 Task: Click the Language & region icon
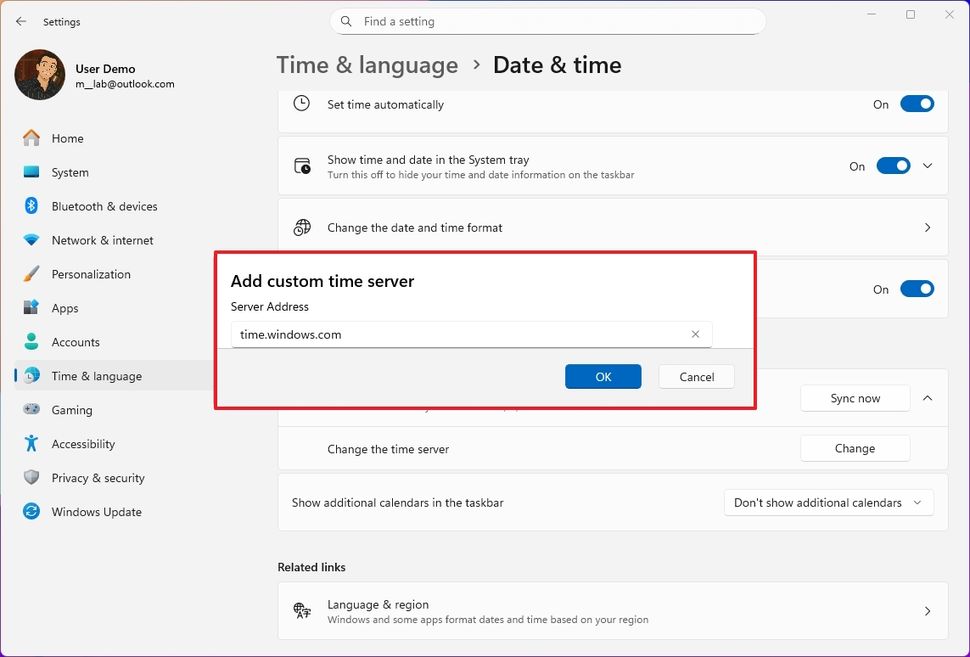pyautogui.click(x=302, y=610)
